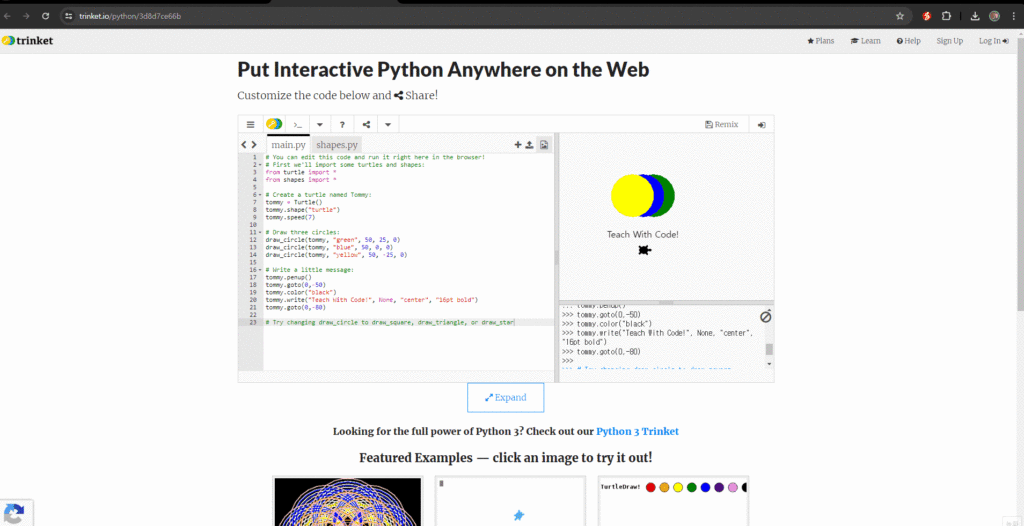Click the red extension icon in toolbar
This screenshot has height=526, width=1024.
pos(926,16)
